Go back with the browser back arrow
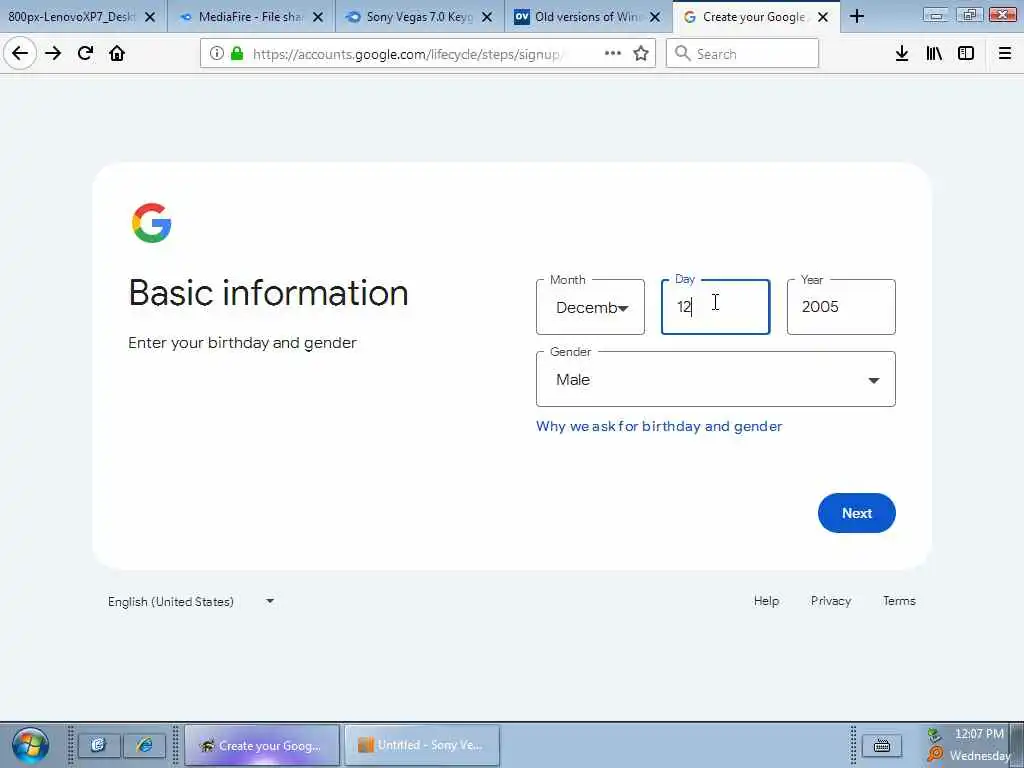Screen dimensions: 1024x768 pos(20,54)
